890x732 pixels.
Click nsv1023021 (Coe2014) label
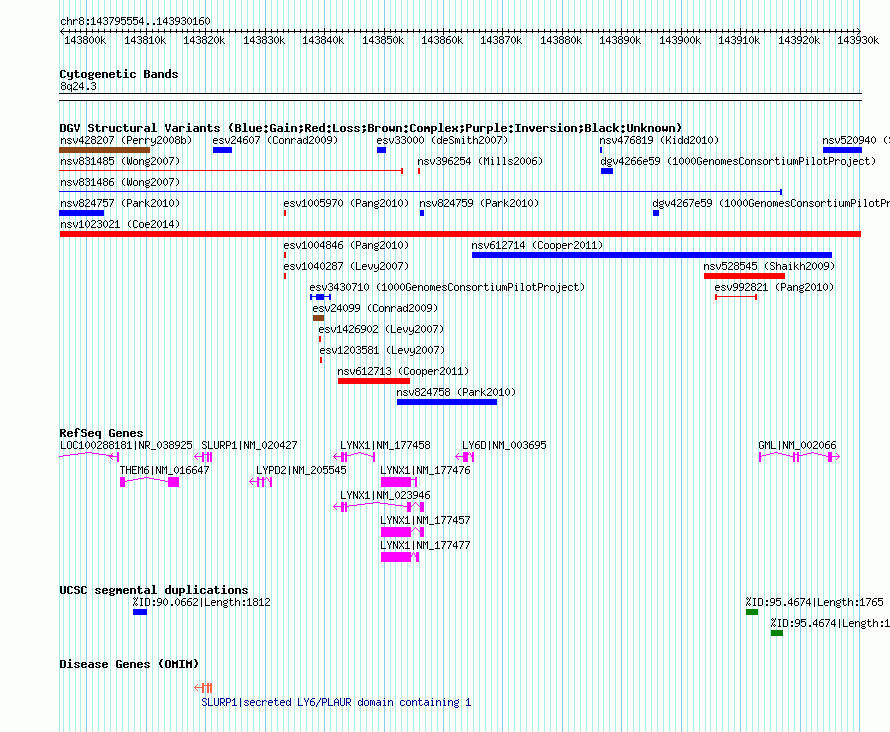pyautogui.click(x=120, y=224)
